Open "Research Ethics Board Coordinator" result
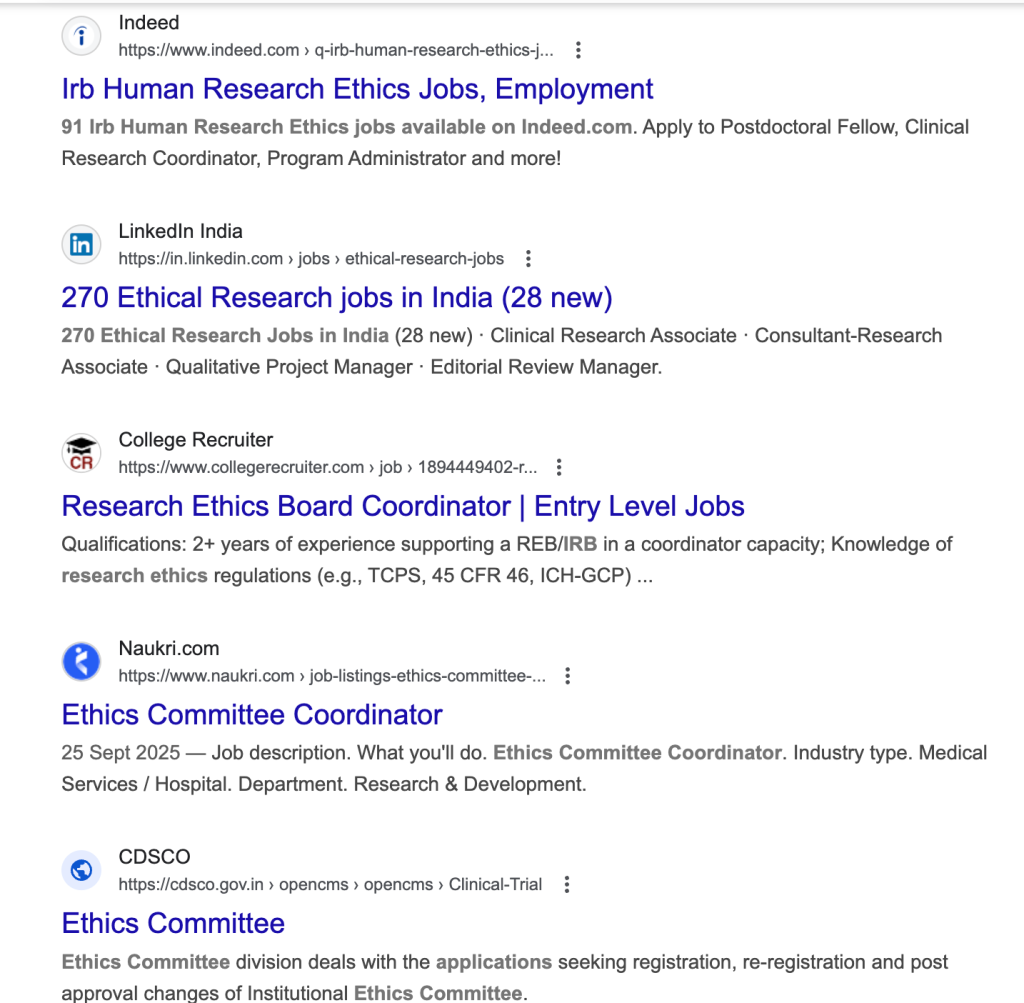 [x=402, y=506]
